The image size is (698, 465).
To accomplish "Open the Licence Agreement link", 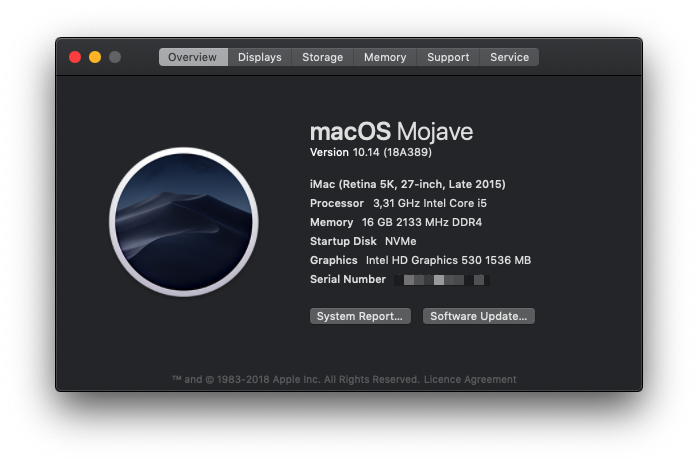I will coord(470,380).
